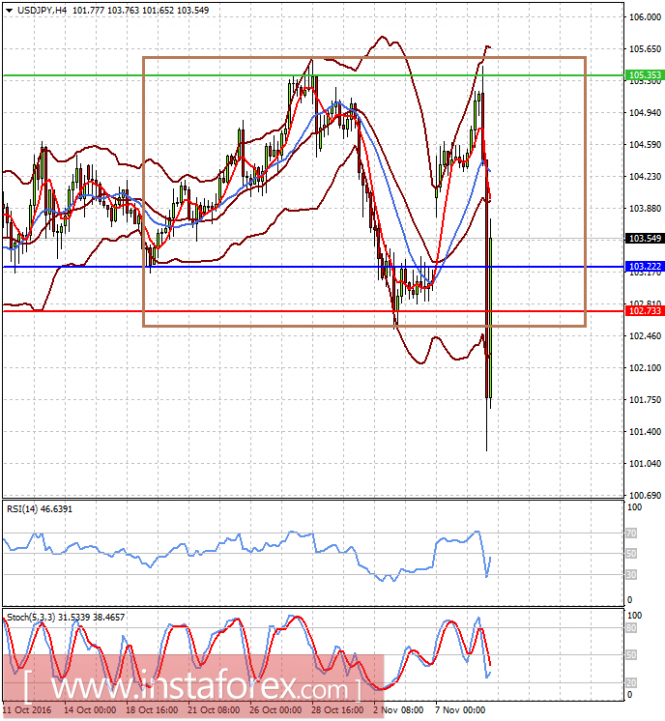Click the 106.000 price scale label

645,17
